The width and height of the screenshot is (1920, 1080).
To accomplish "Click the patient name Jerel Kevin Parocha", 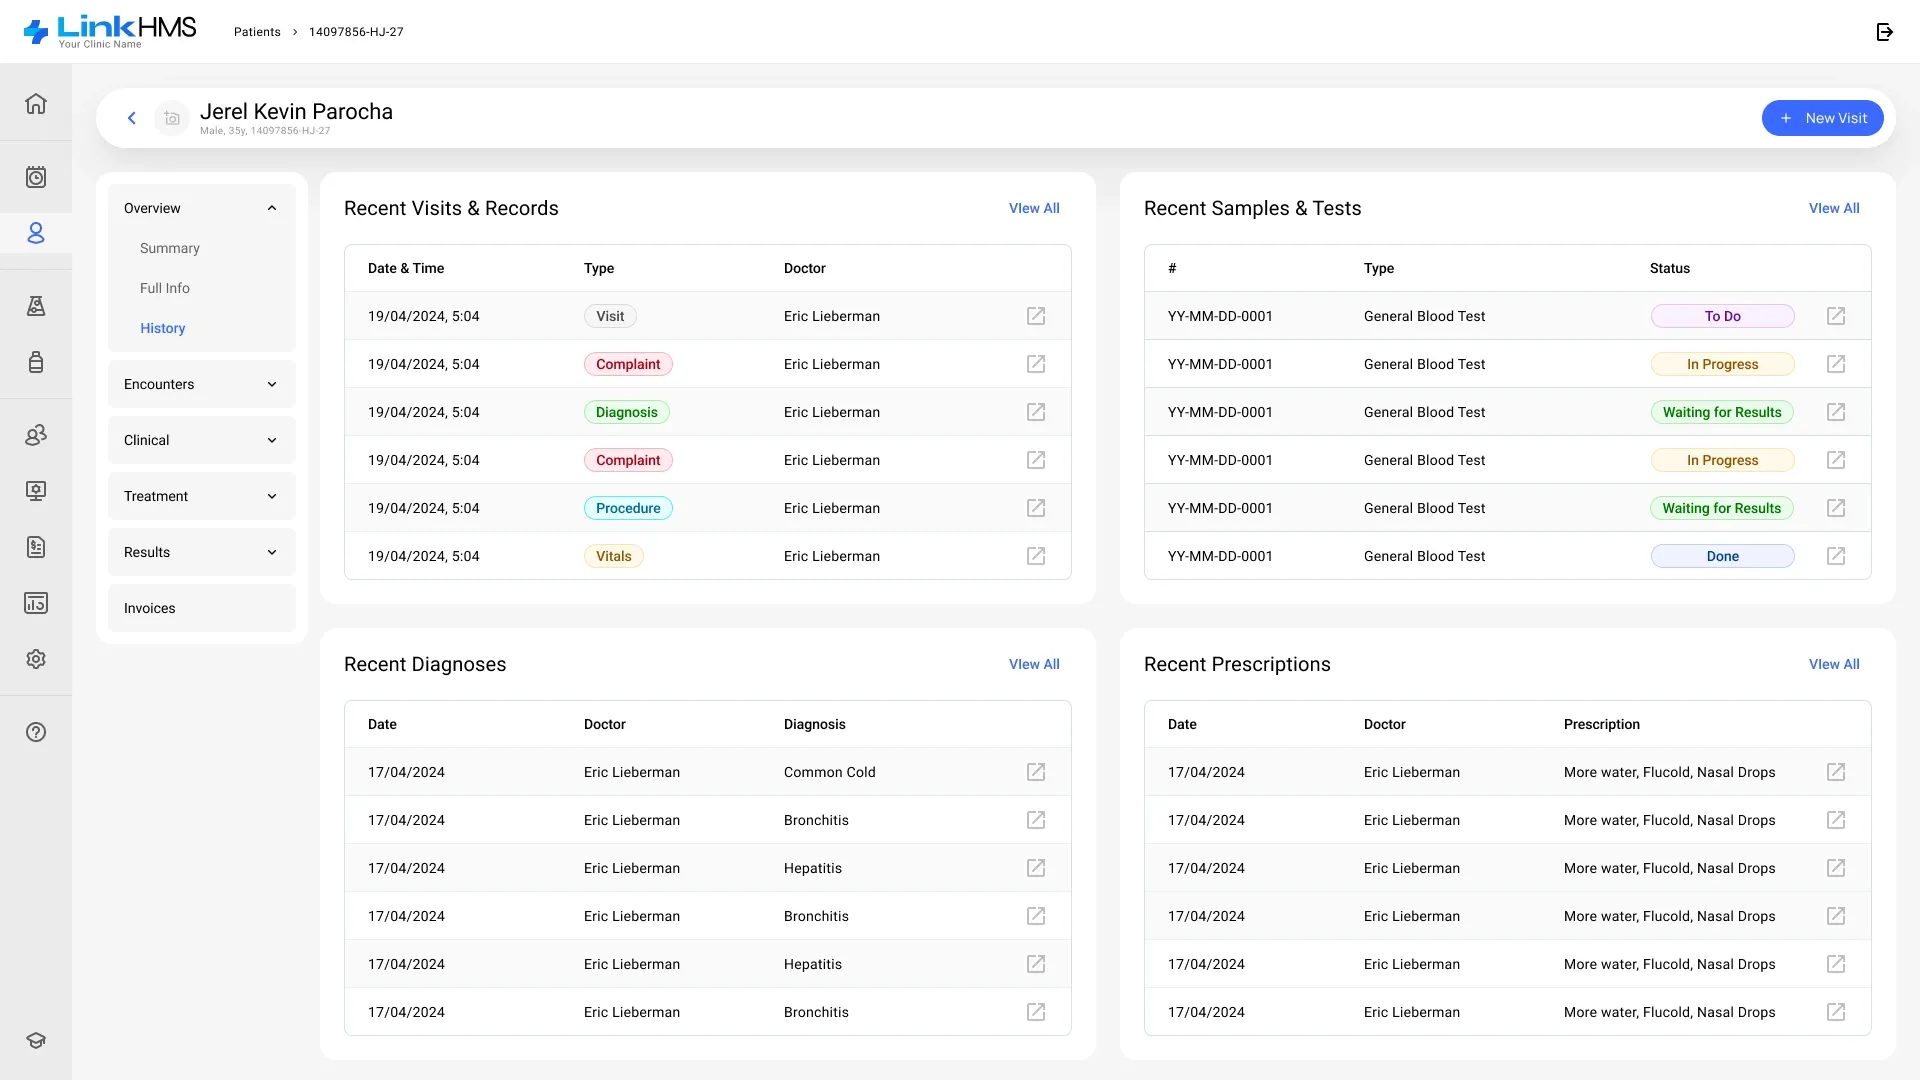I will pos(296,112).
